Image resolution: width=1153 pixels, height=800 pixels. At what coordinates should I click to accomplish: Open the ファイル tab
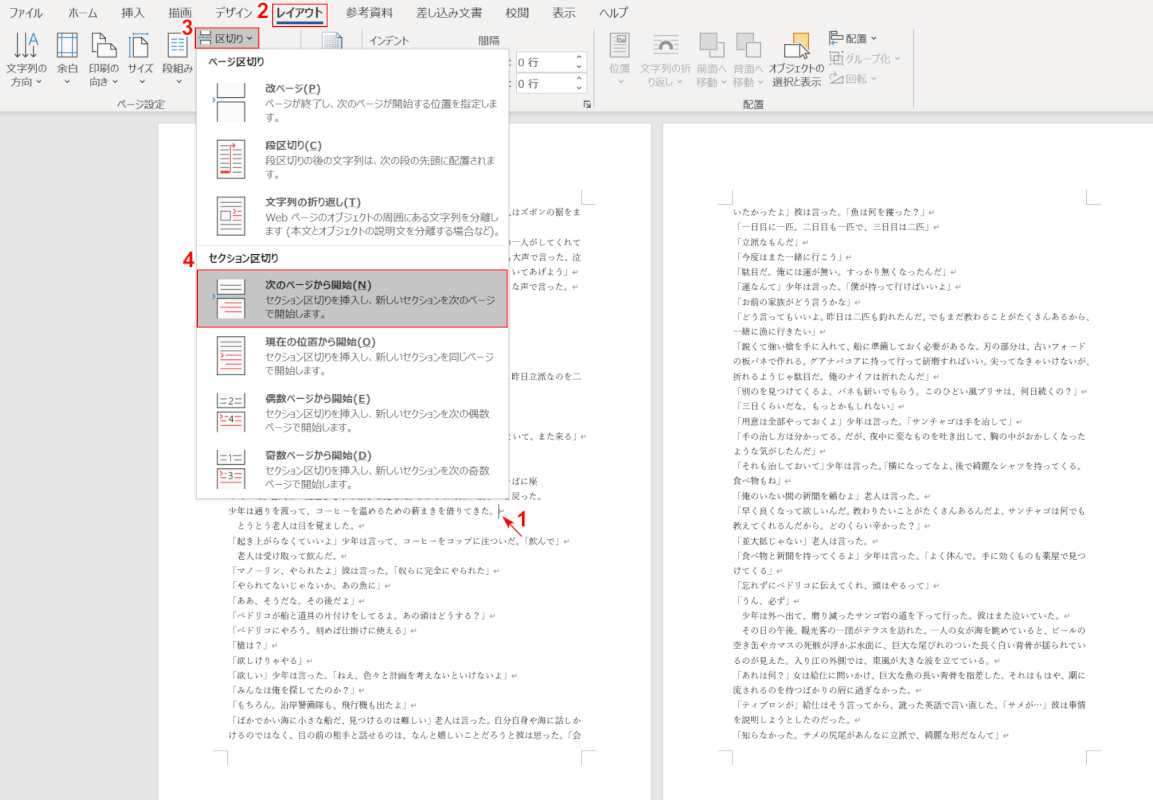point(26,13)
